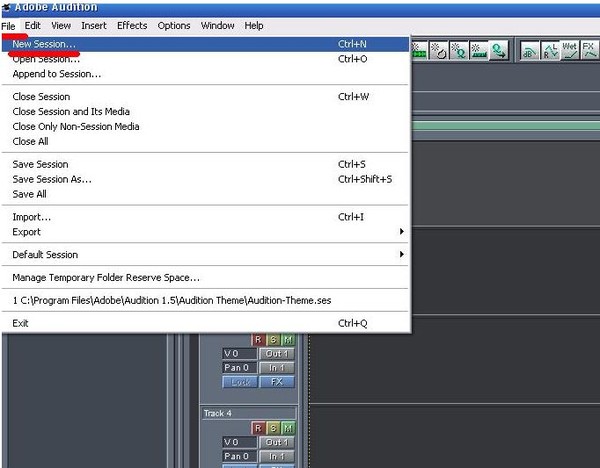Click the snowflake and green bar snapping icon
The height and width of the screenshot is (468, 600).
[x=419, y=51]
